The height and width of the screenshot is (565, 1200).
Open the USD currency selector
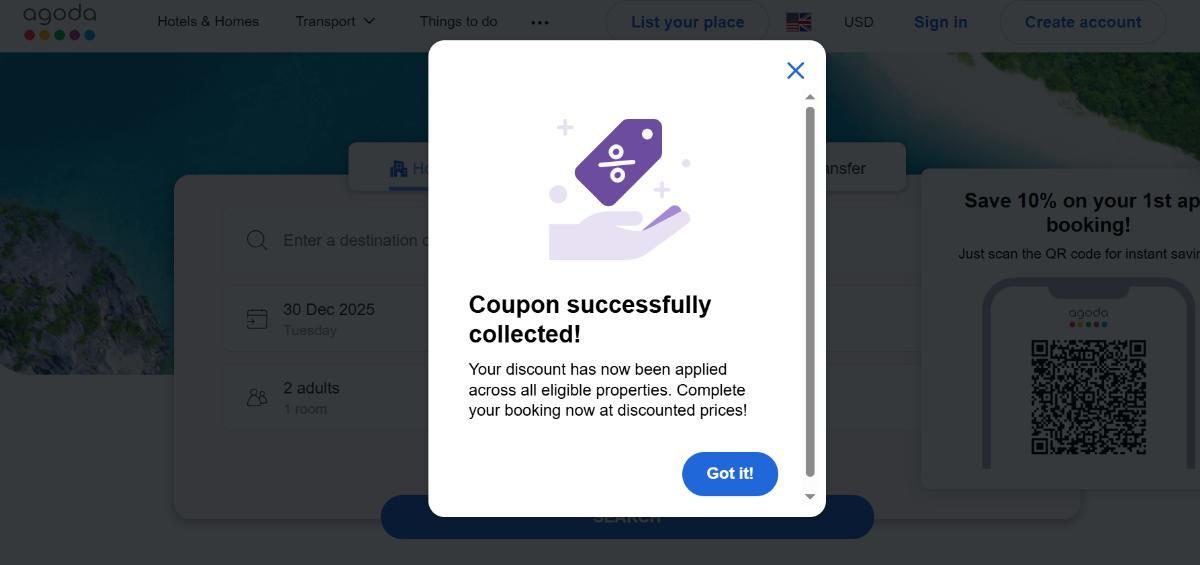tap(858, 22)
